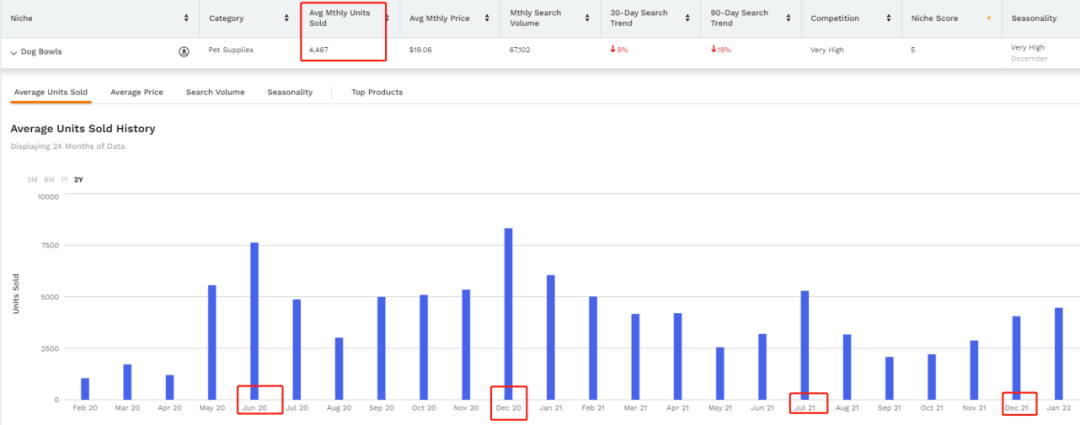The height and width of the screenshot is (425, 1080).
Task: Click the Feb 20 chart bar
Action: (85, 388)
